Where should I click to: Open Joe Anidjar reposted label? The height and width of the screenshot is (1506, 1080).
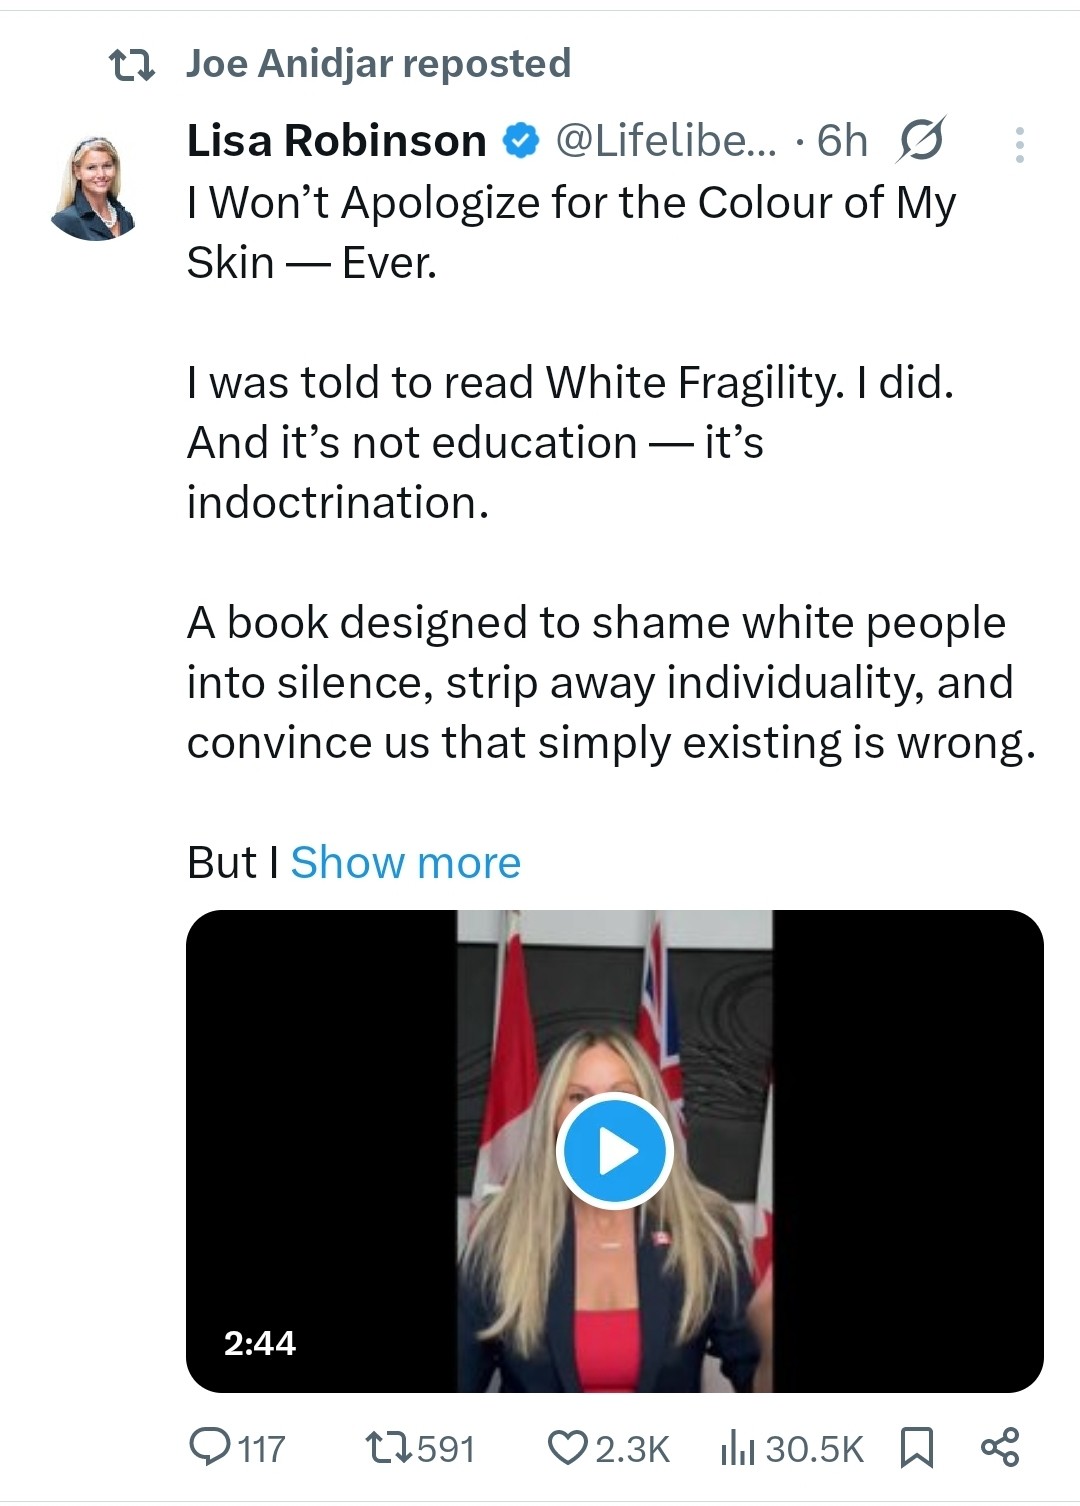click(x=378, y=64)
